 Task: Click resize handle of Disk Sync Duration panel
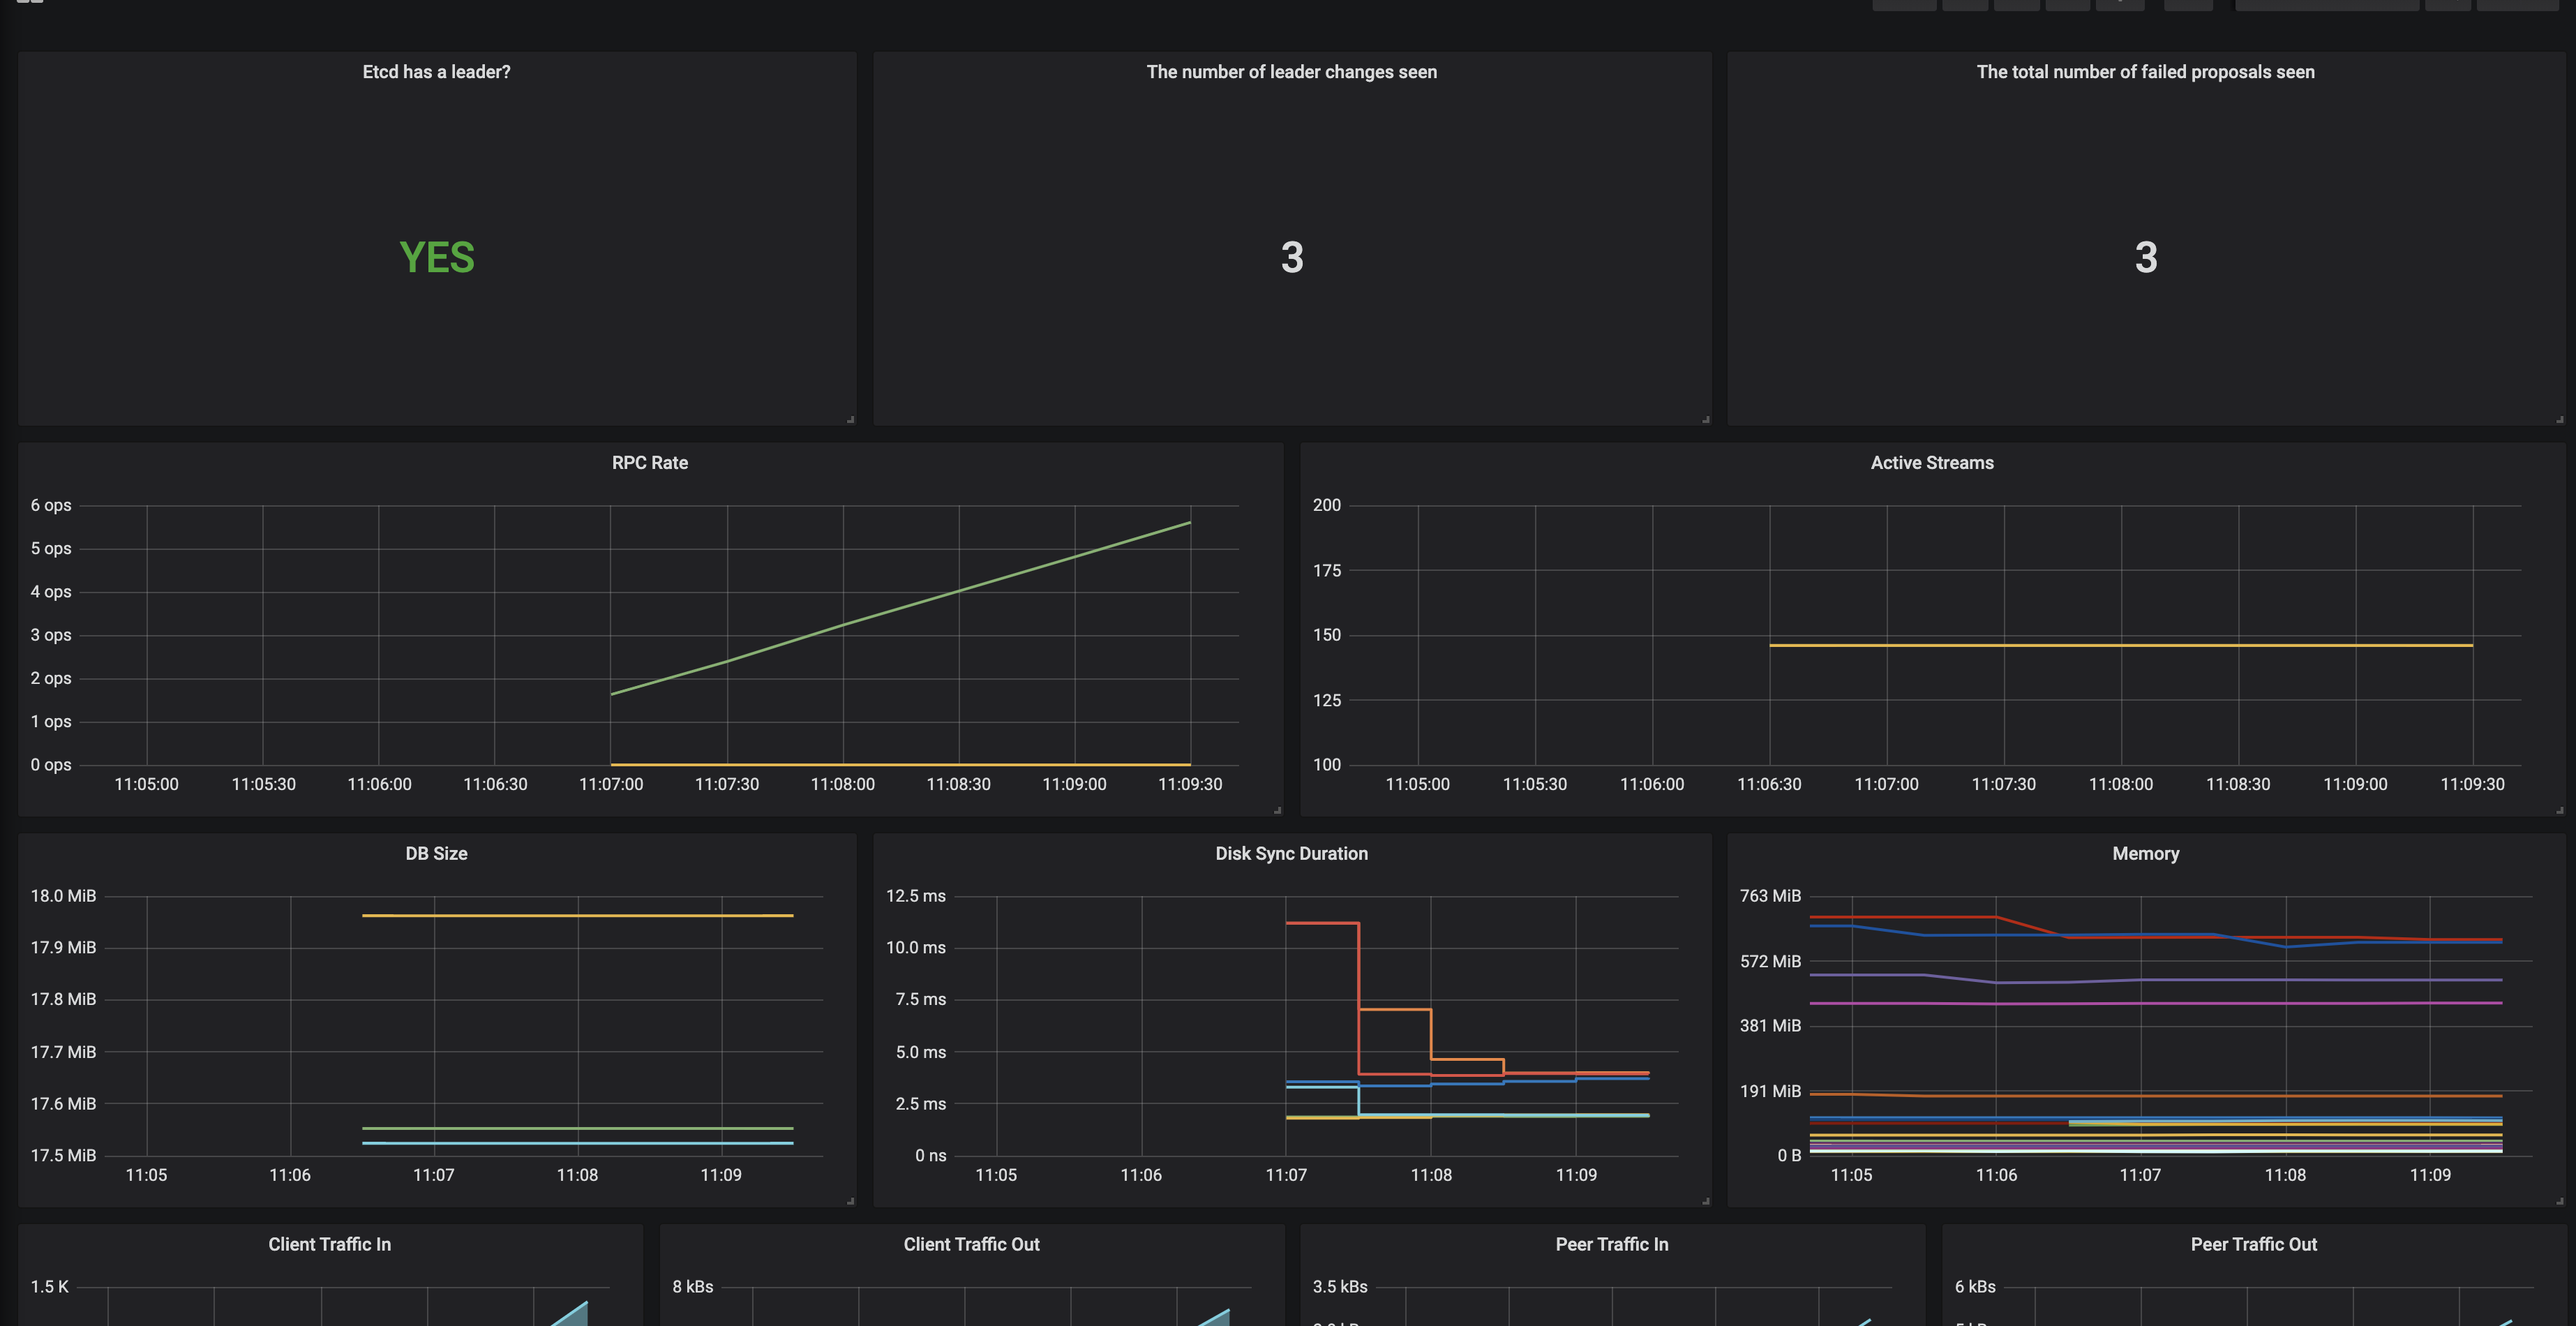1705,1201
